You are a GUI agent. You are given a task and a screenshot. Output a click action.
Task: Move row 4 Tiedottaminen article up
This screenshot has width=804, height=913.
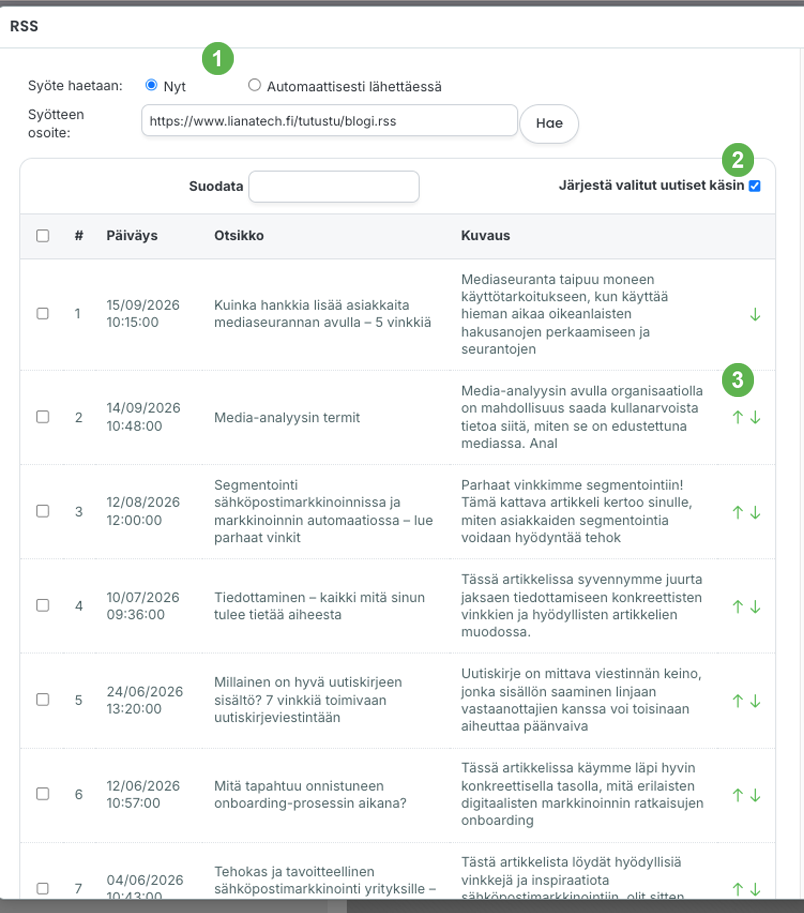coord(738,606)
